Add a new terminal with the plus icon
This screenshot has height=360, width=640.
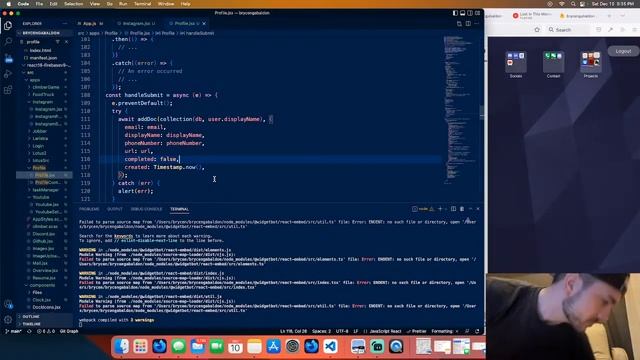(440, 209)
